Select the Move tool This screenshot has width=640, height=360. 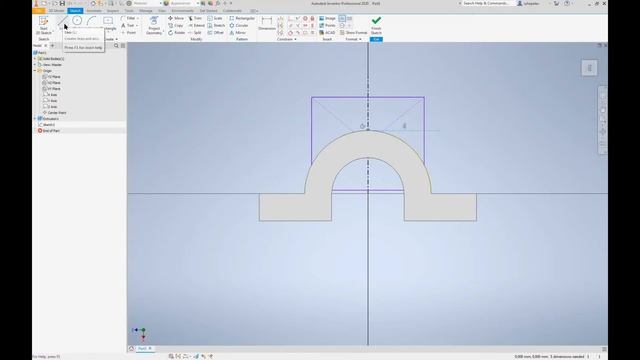(176, 18)
